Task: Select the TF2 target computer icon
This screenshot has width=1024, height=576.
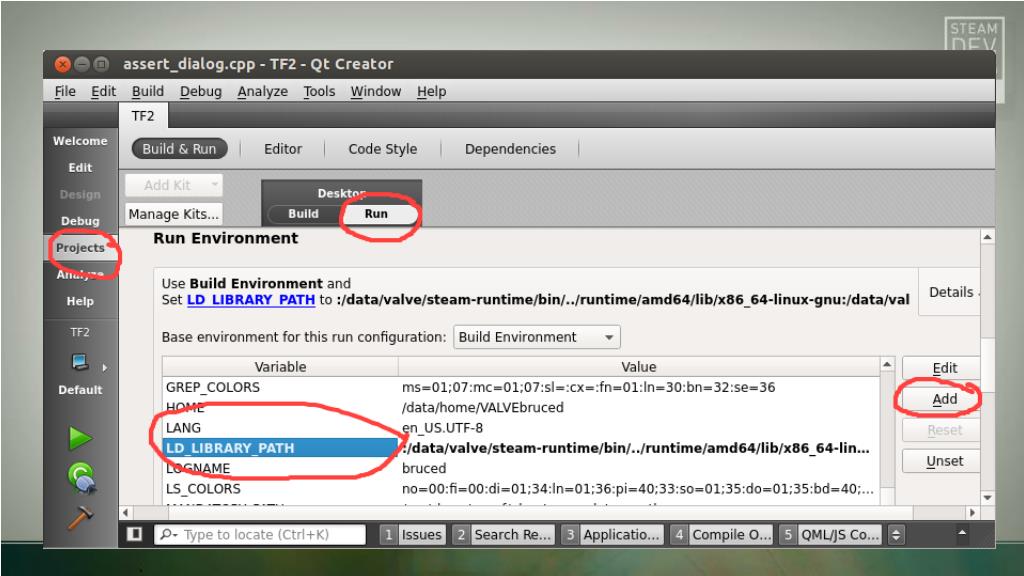Action: [x=80, y=362]
